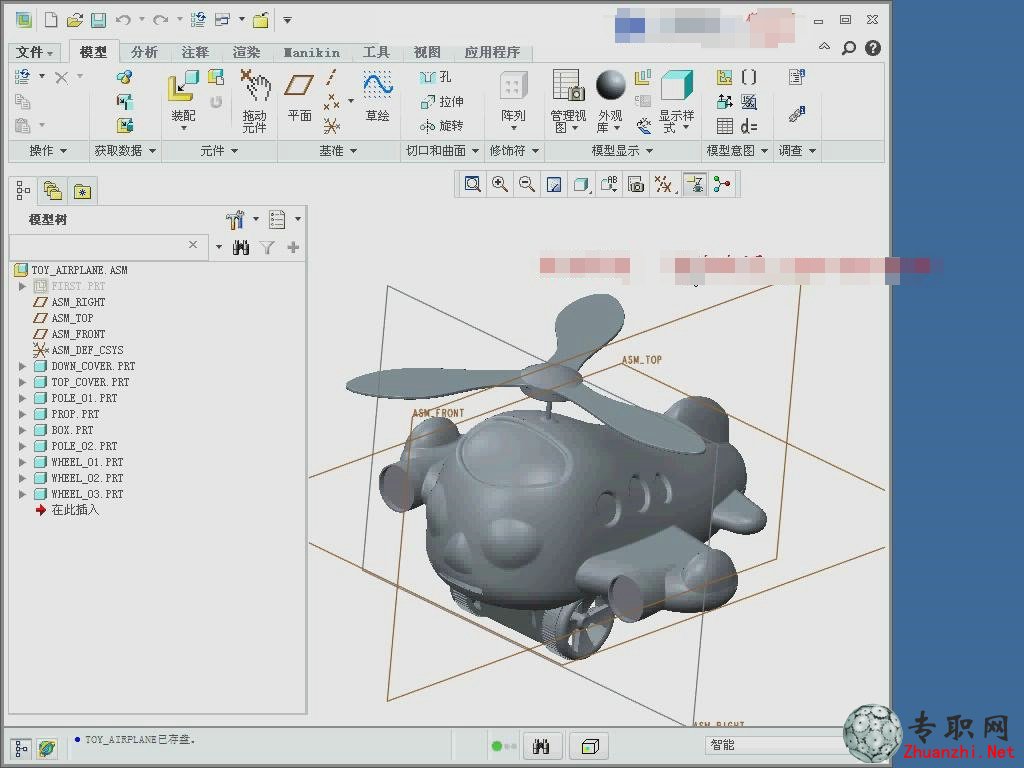
Task: Click the Refit view icon
Action: click(472, 185)
